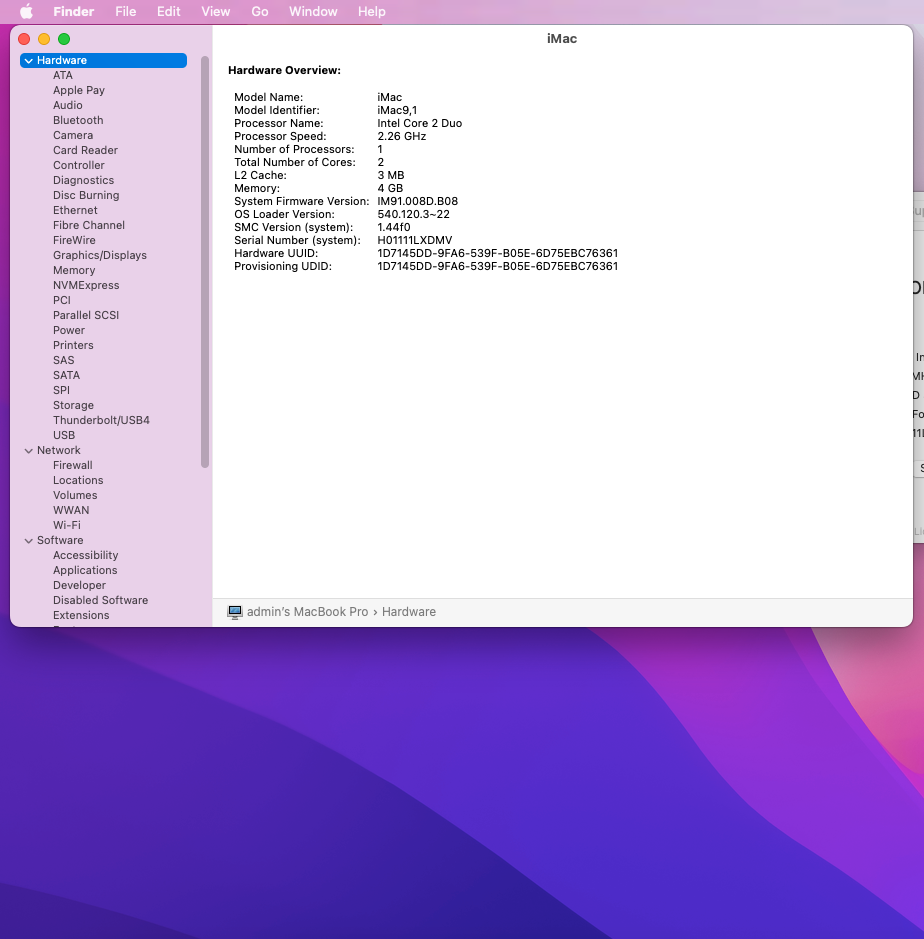Open the File menu
The height and width of the screenshot is (939, 924).
tap(126, 11)
